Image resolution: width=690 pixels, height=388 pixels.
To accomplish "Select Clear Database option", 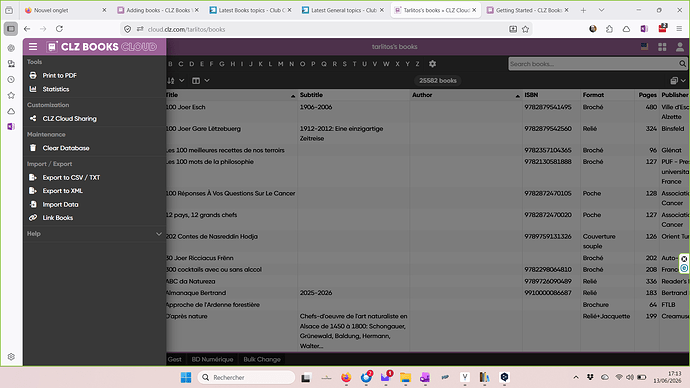I will [66, 148].
